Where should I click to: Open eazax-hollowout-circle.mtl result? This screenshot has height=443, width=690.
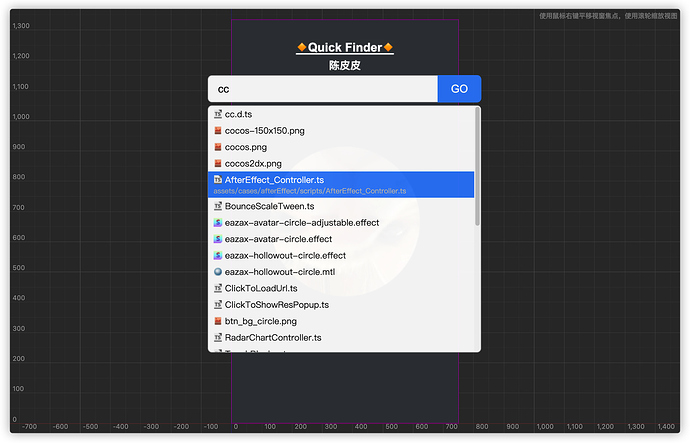(341, 272)
